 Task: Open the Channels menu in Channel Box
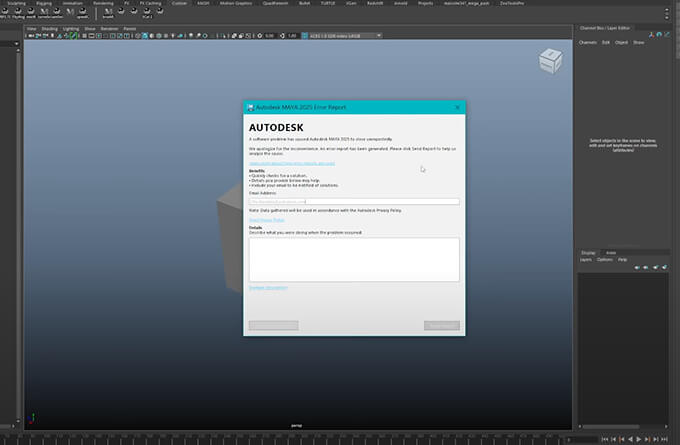[x=588, y=42]
